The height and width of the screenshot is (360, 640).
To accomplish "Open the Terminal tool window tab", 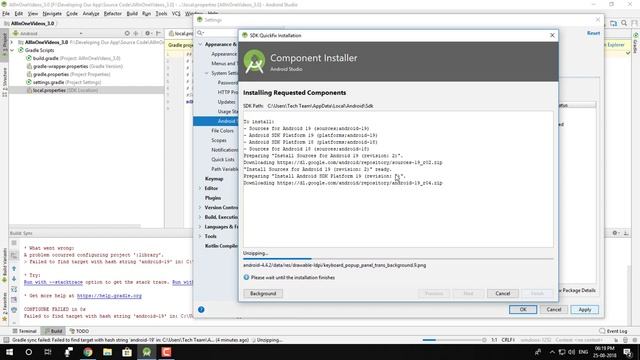I will point(24,331).
